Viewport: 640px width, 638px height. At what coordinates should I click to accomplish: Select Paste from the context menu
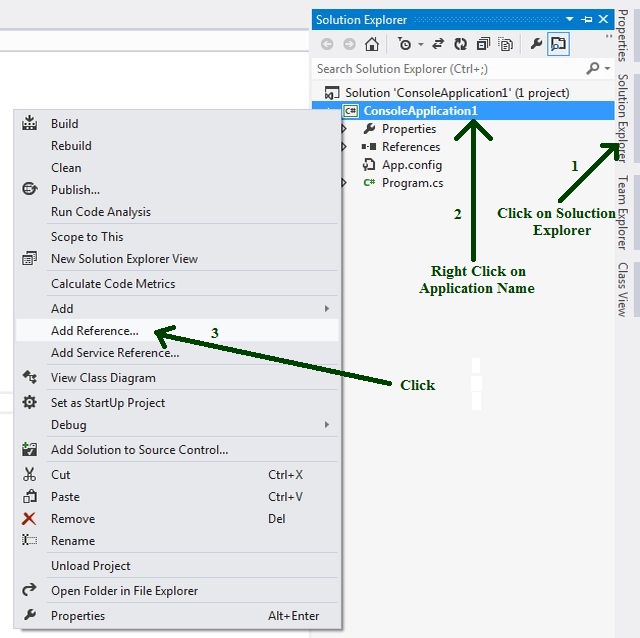[178, 497]
